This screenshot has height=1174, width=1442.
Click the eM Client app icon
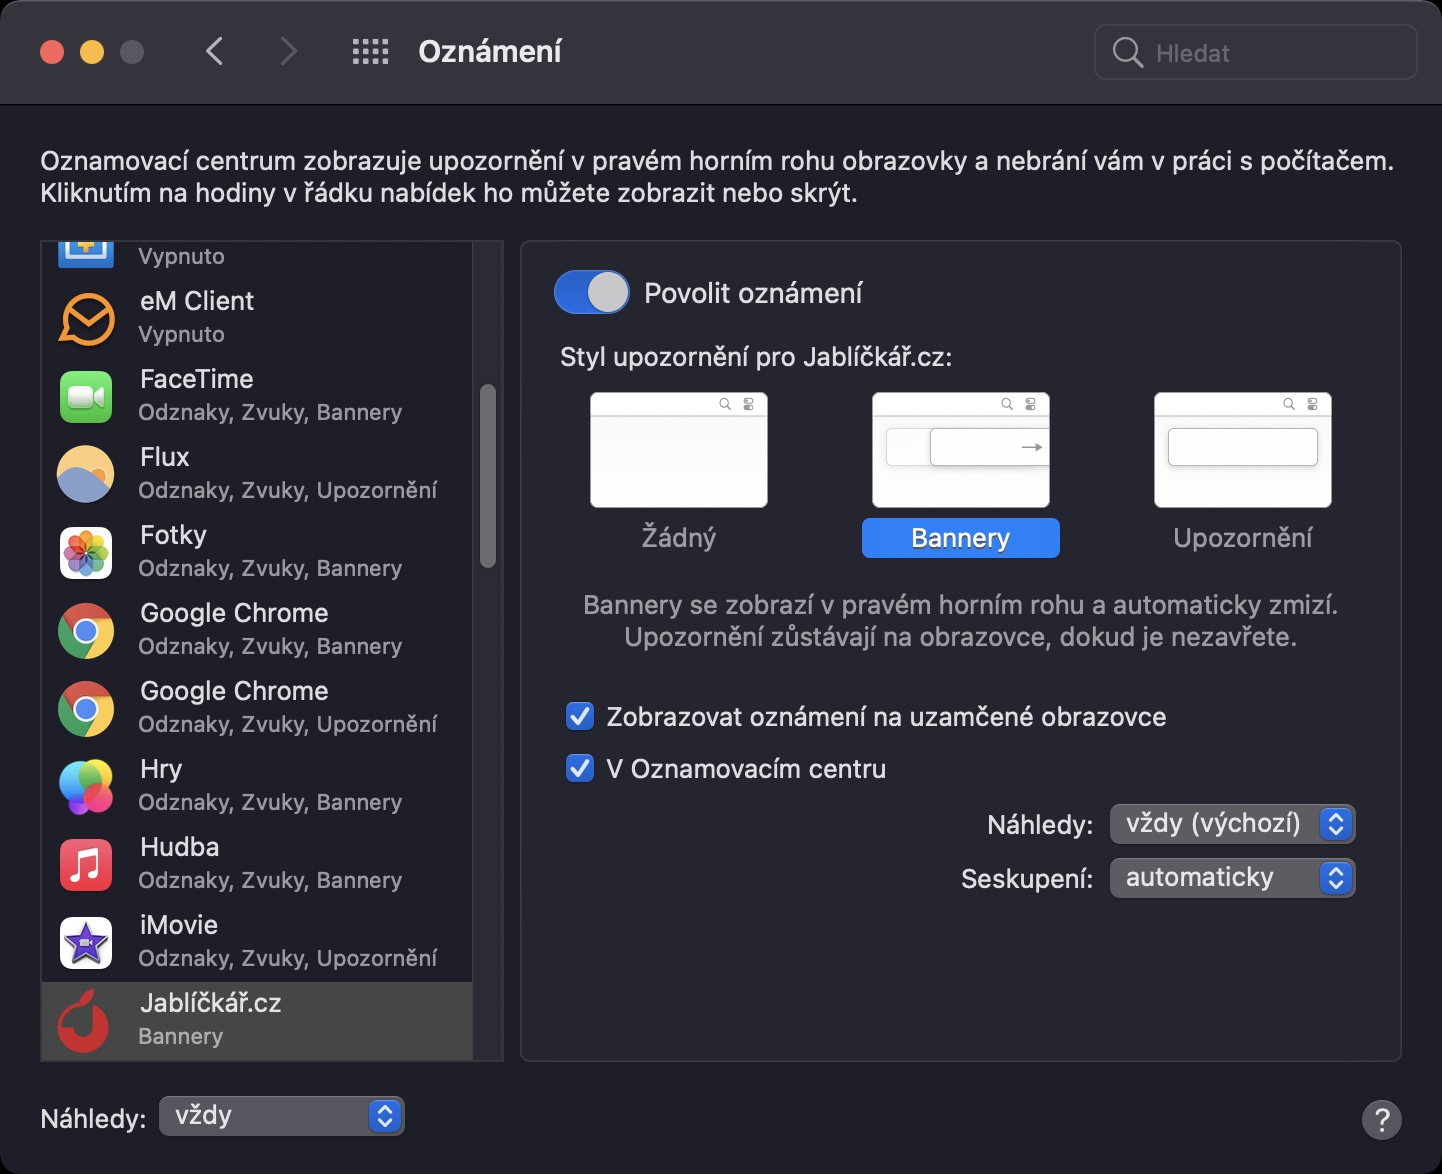[87, 318]
